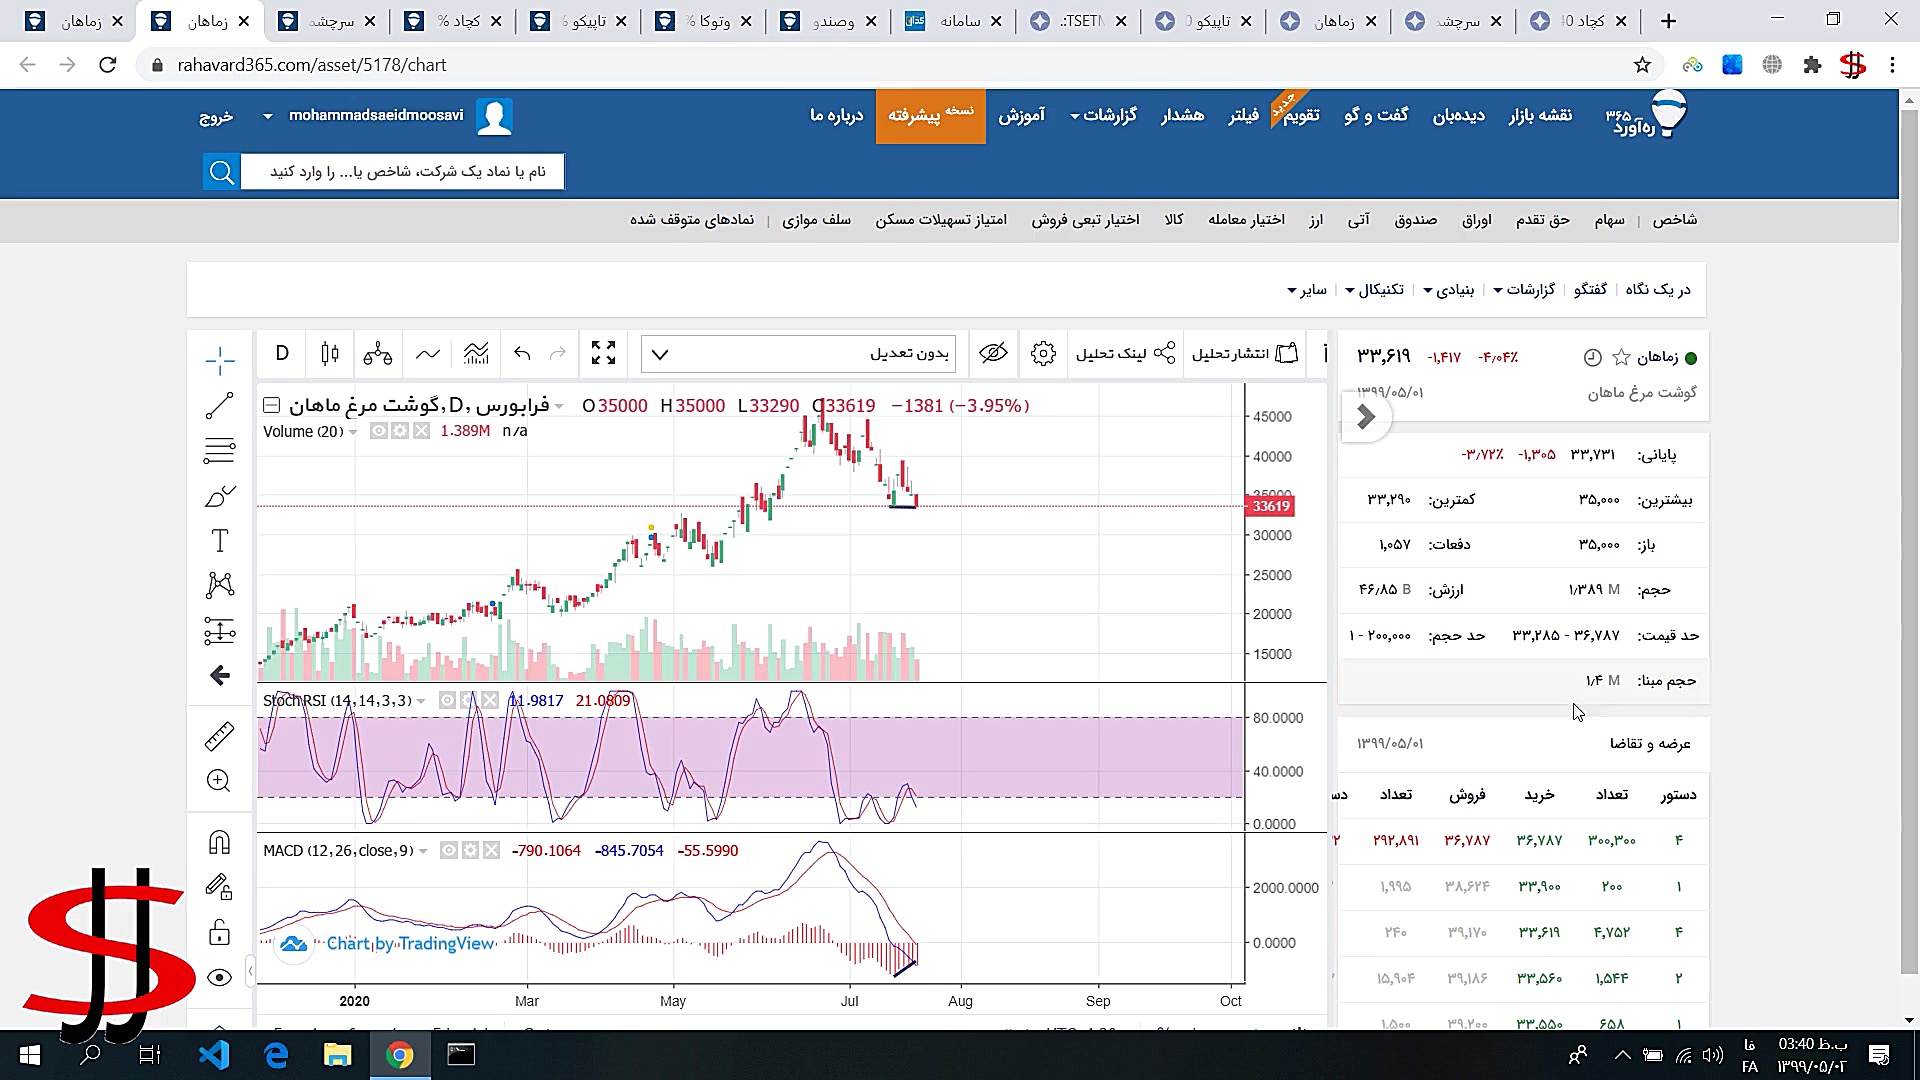
Task: Open the Fibonacci/pitchfork lines tool
Action: pos(219,451)
